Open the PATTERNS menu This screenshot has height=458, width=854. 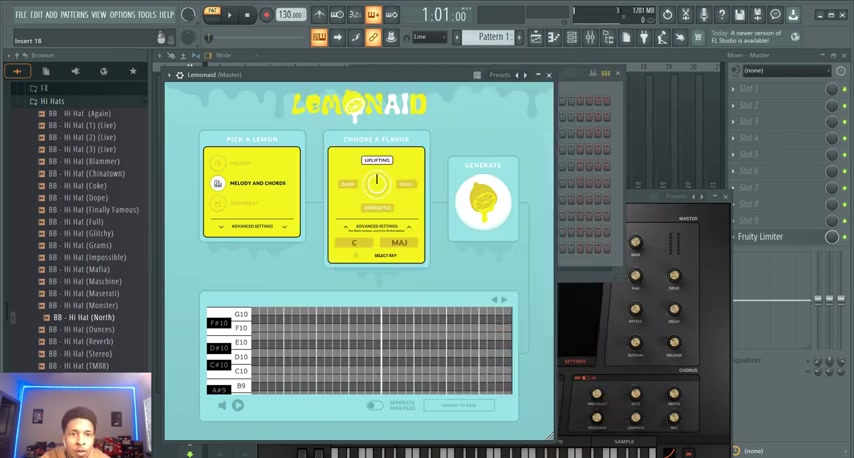pos(75,15)
